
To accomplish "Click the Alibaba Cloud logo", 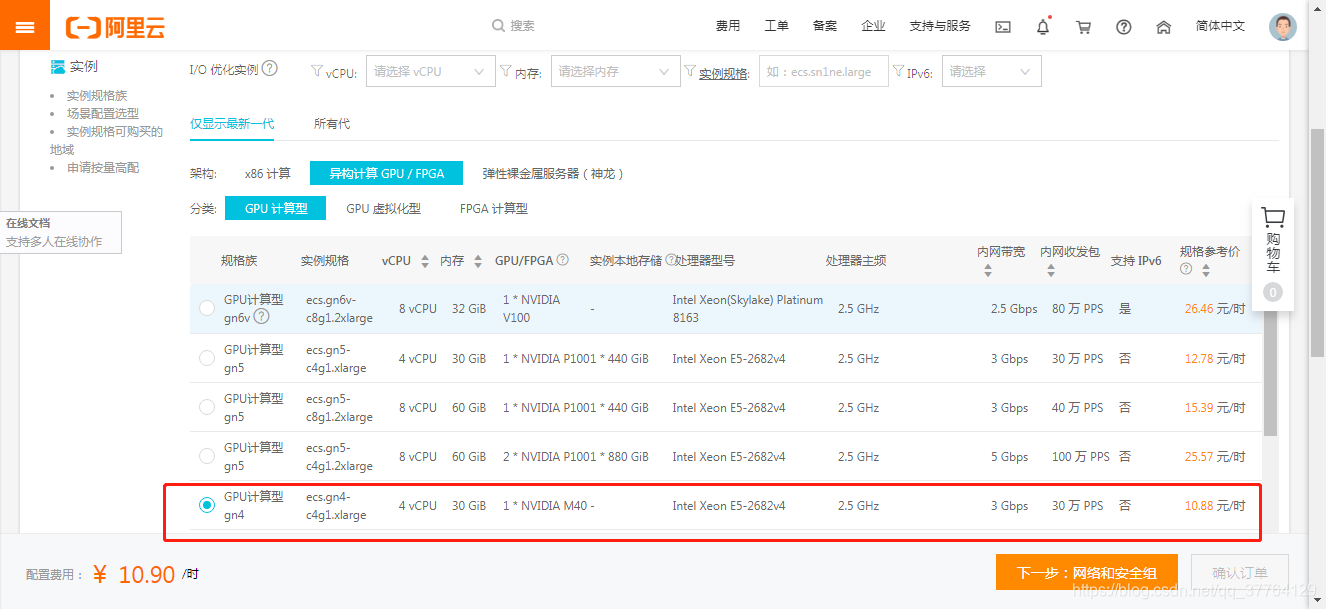I will point(115,27).
